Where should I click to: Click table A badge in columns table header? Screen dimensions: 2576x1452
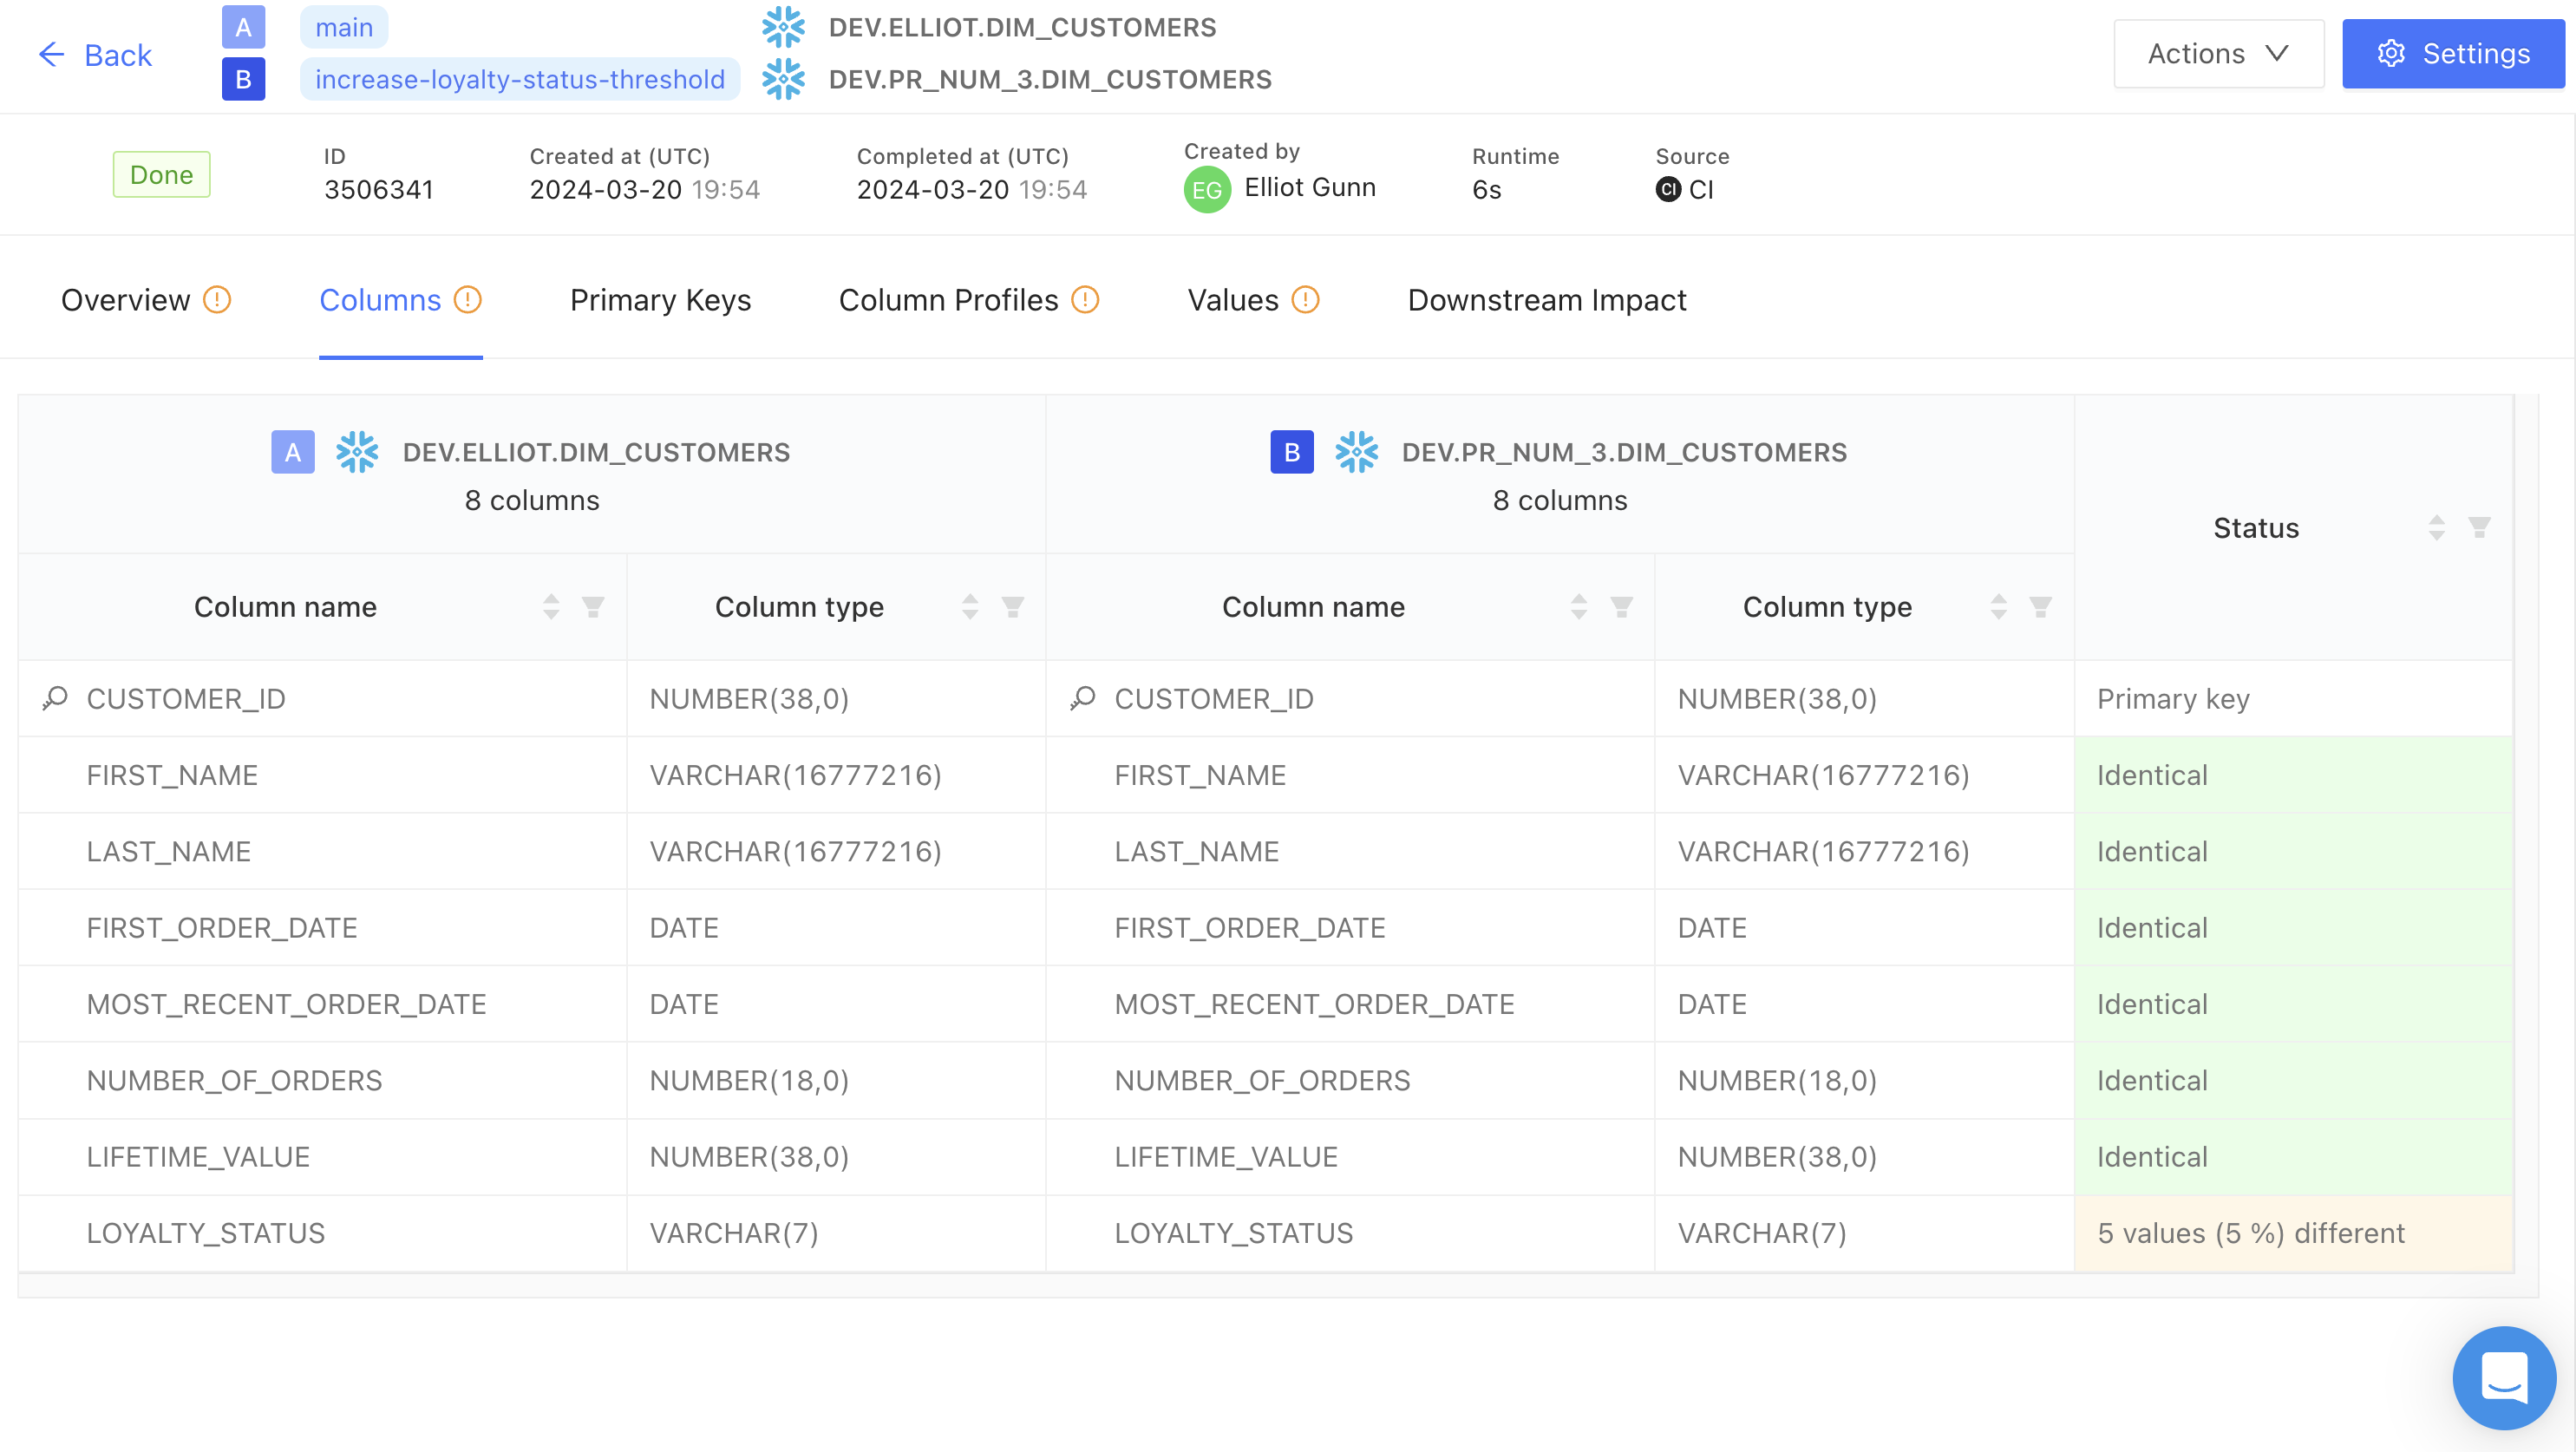click(292, 452)
